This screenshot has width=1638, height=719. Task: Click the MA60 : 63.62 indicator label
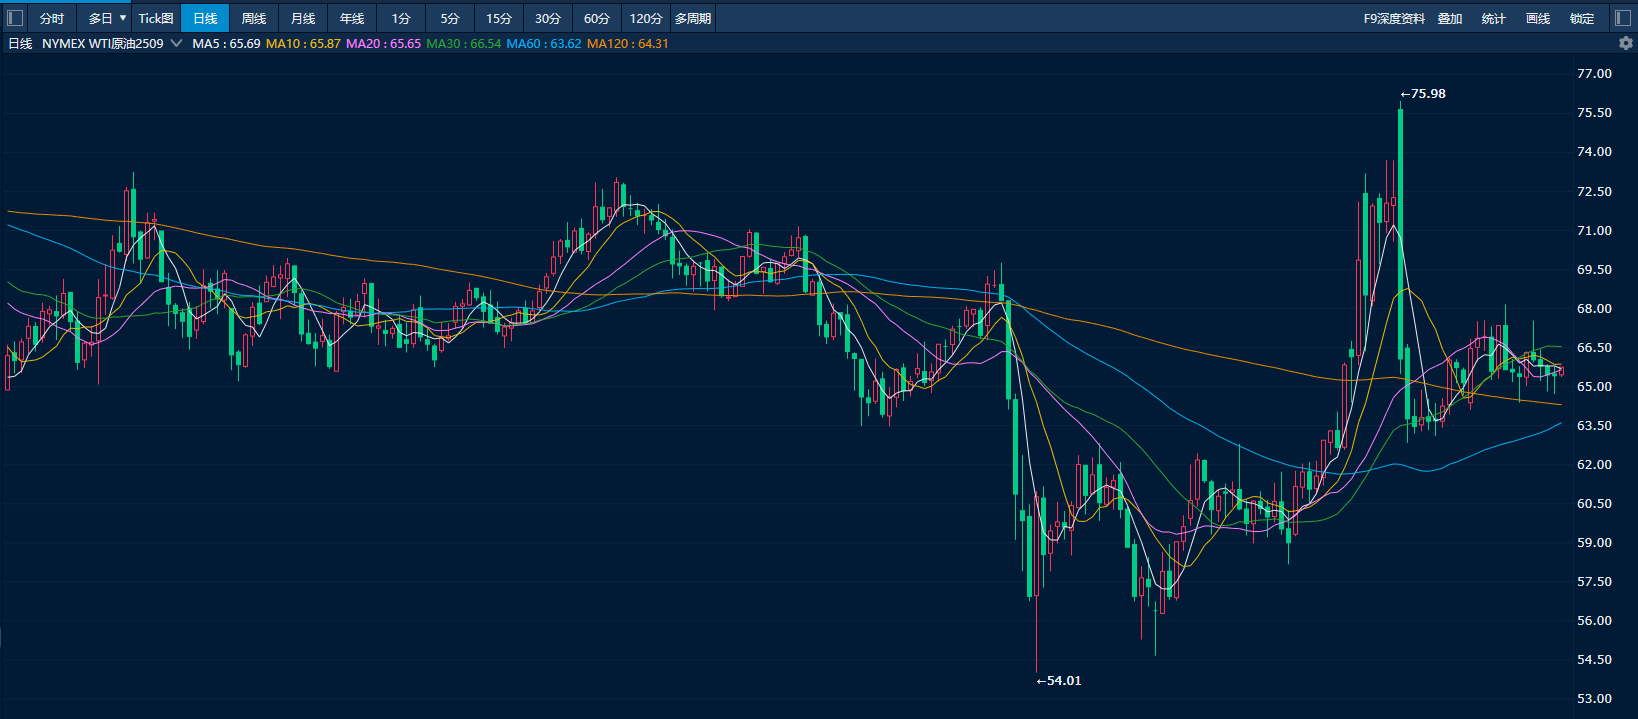click(544, 43)
